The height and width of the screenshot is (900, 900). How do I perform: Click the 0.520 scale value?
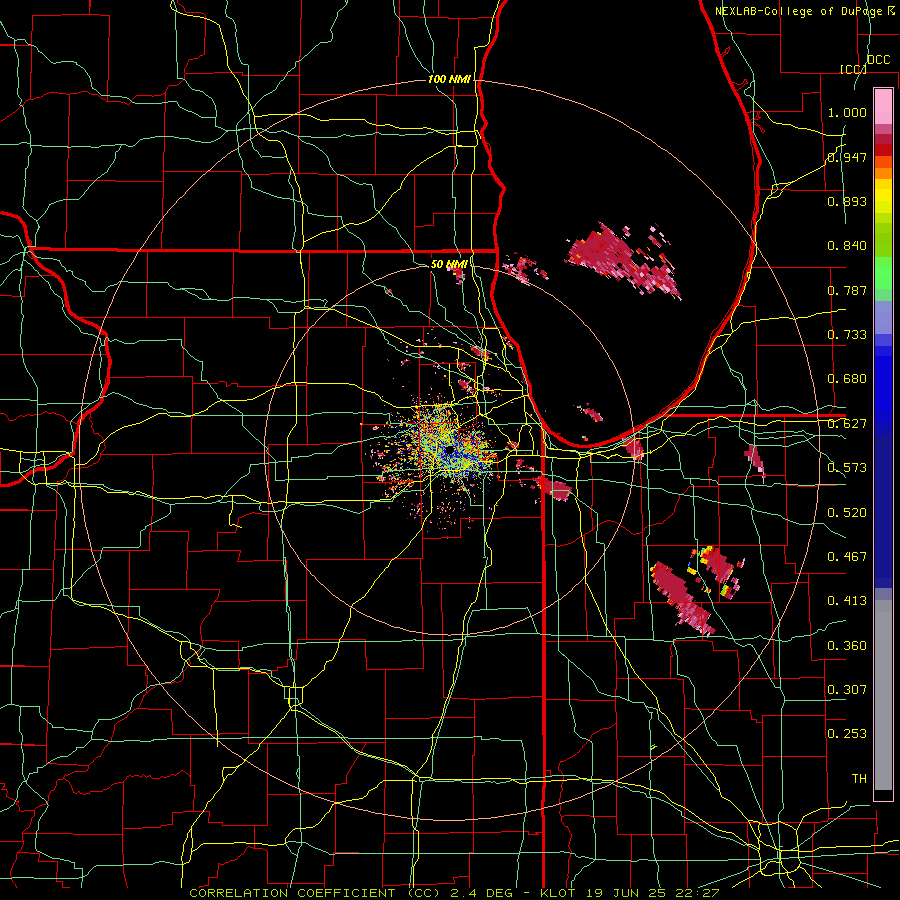coord(847,513)
